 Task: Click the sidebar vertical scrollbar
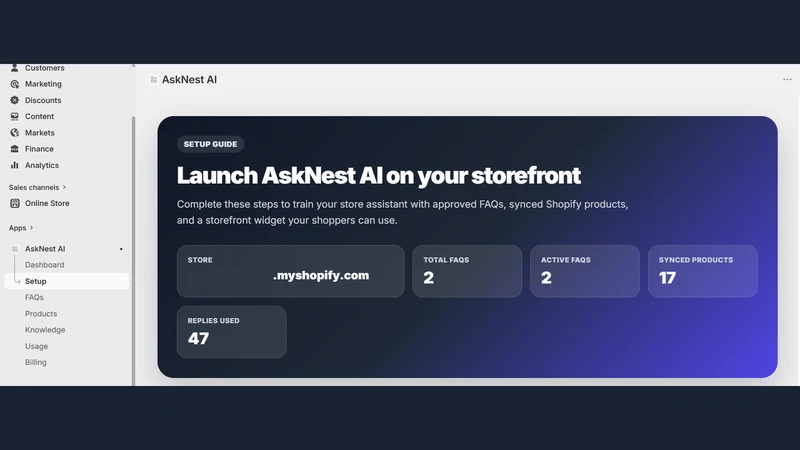pyautogui.click(x=134, y=250)
